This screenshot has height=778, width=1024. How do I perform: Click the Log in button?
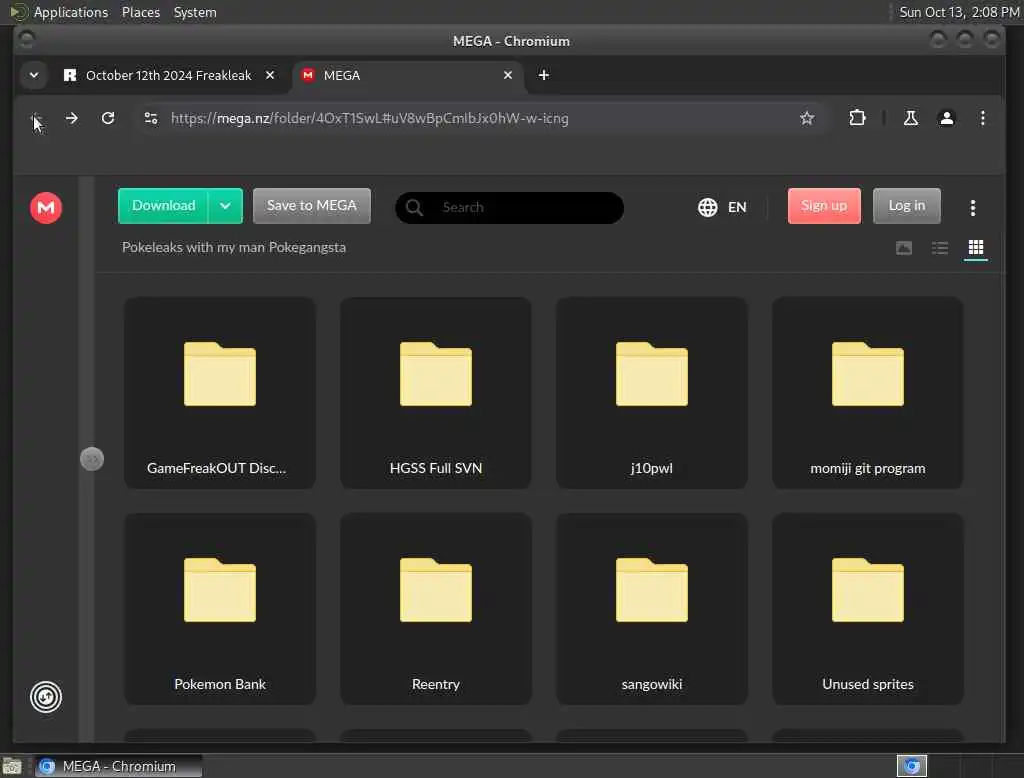click(x=906, y=206)
